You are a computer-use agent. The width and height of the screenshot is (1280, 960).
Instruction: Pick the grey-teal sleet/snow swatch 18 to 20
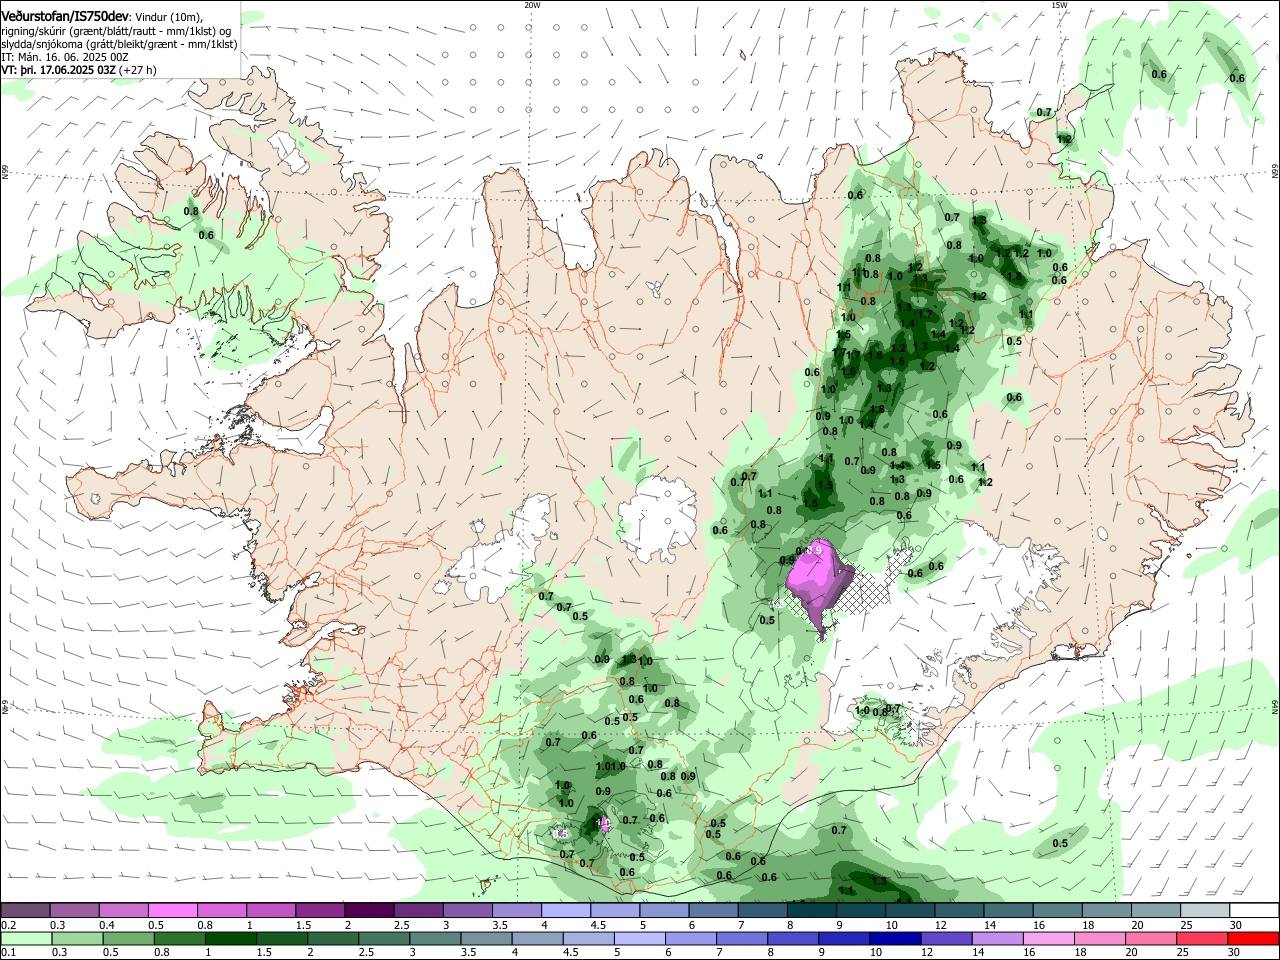pos(1105,910)
